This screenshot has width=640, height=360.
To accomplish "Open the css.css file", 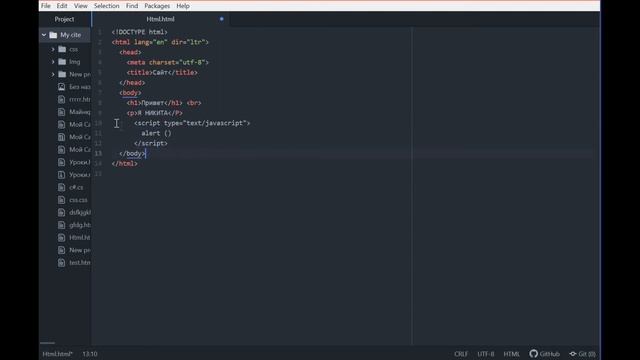I will (x=78, y=200).
